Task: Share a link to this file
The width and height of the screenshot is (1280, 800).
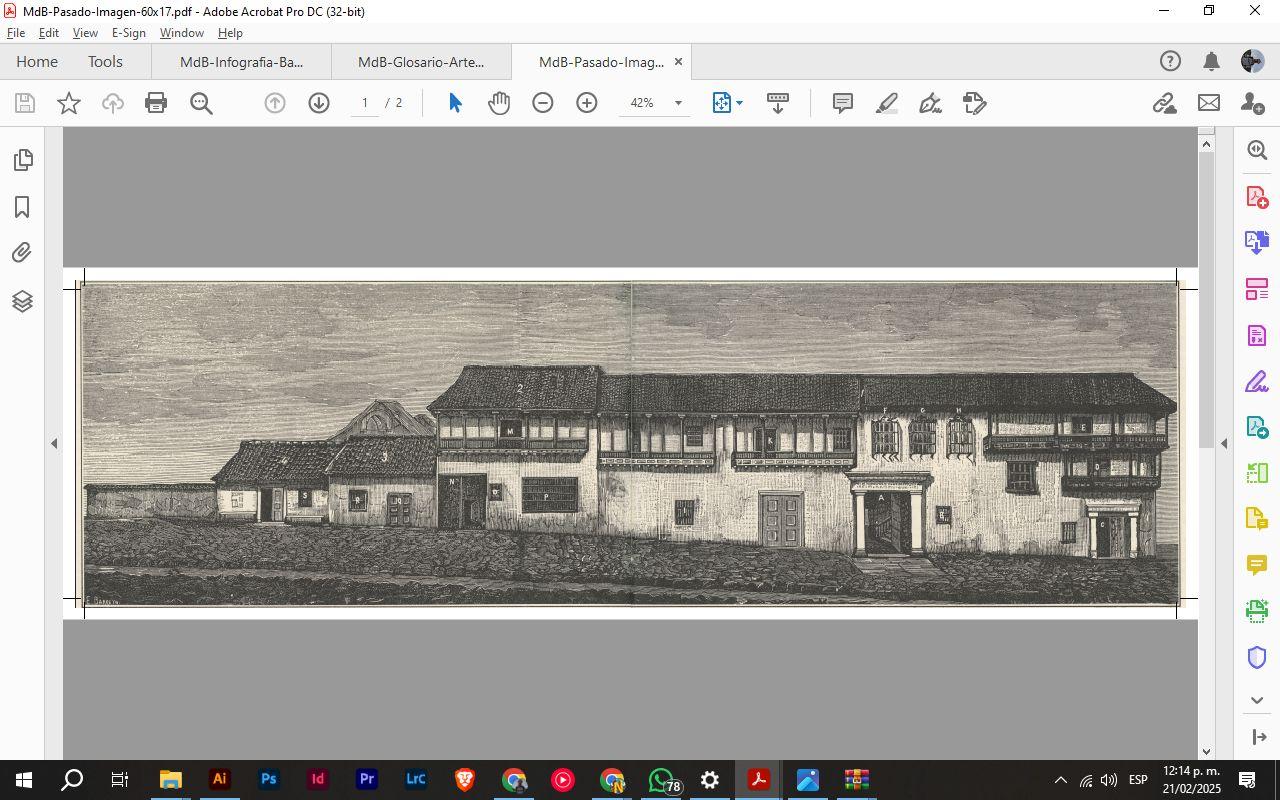Action: coord(1164,103)
